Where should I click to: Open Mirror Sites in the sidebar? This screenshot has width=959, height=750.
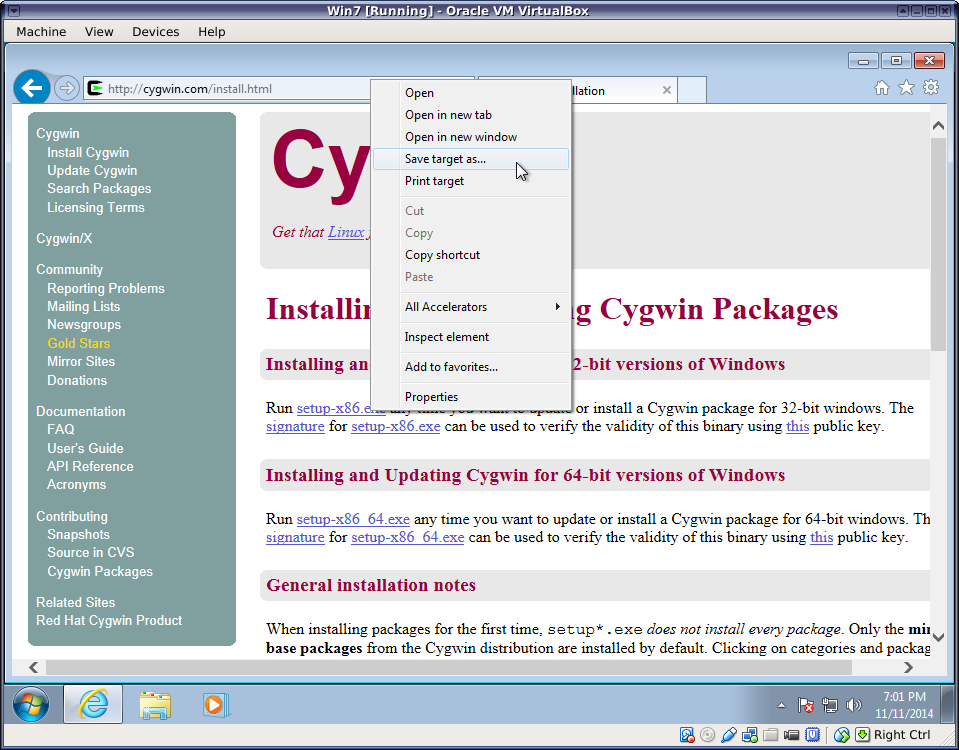pos(81,362)
